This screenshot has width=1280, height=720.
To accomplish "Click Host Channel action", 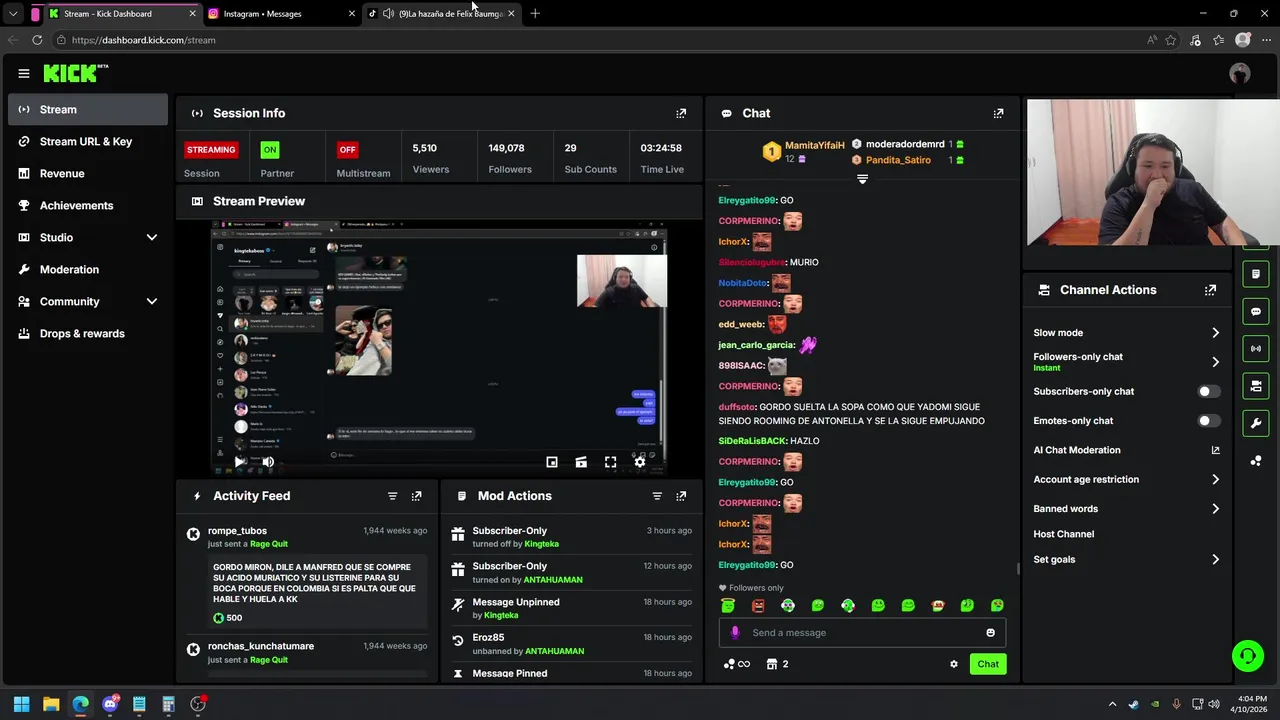I will (1063, 534).
